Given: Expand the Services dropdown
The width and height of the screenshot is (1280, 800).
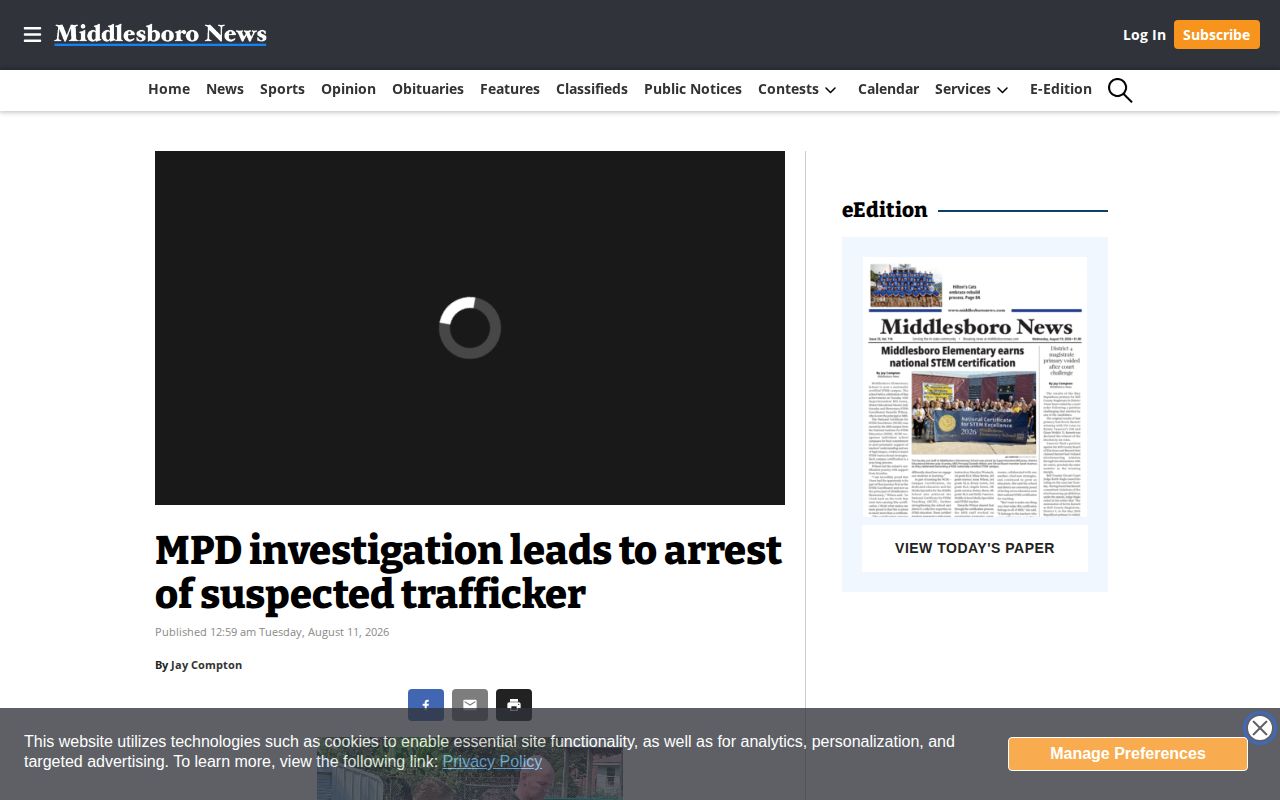Looking at the screenshot, I should pos(972,89).
